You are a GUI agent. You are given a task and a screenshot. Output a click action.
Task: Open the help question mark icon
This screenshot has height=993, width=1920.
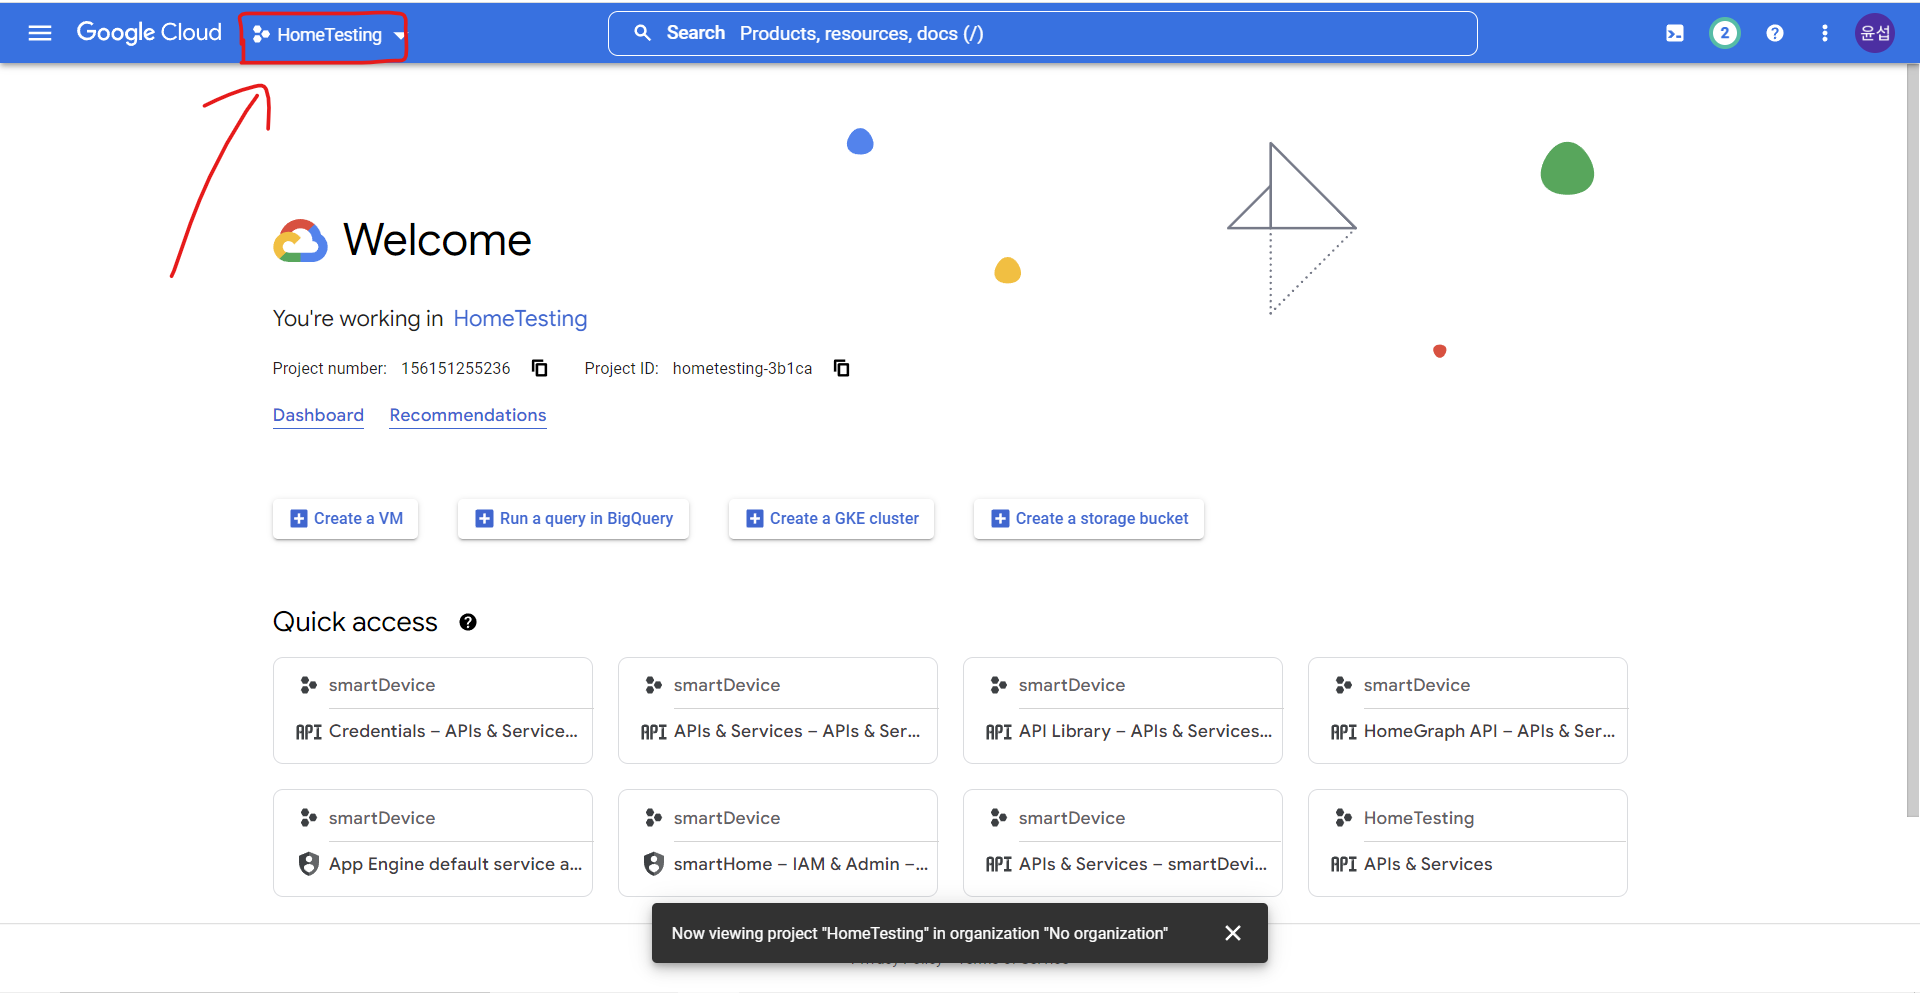tap(1775, 33)
